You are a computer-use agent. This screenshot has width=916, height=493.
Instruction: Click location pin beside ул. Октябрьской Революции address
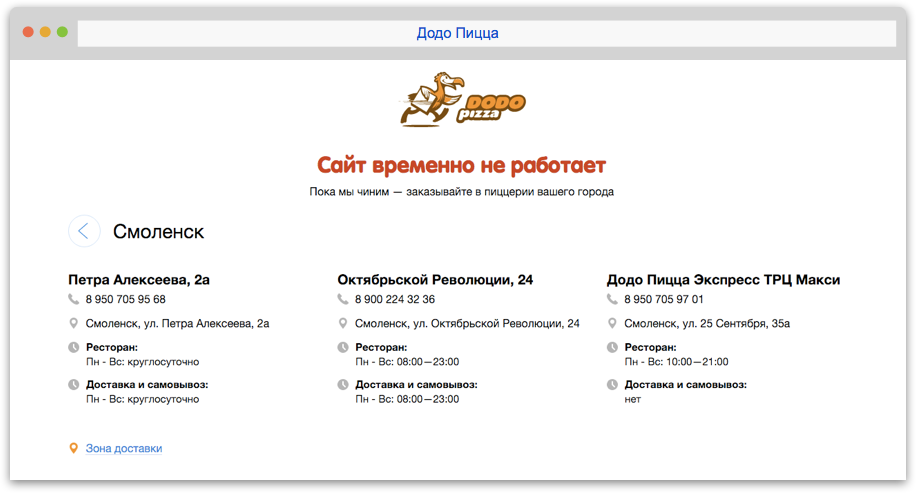343,323
